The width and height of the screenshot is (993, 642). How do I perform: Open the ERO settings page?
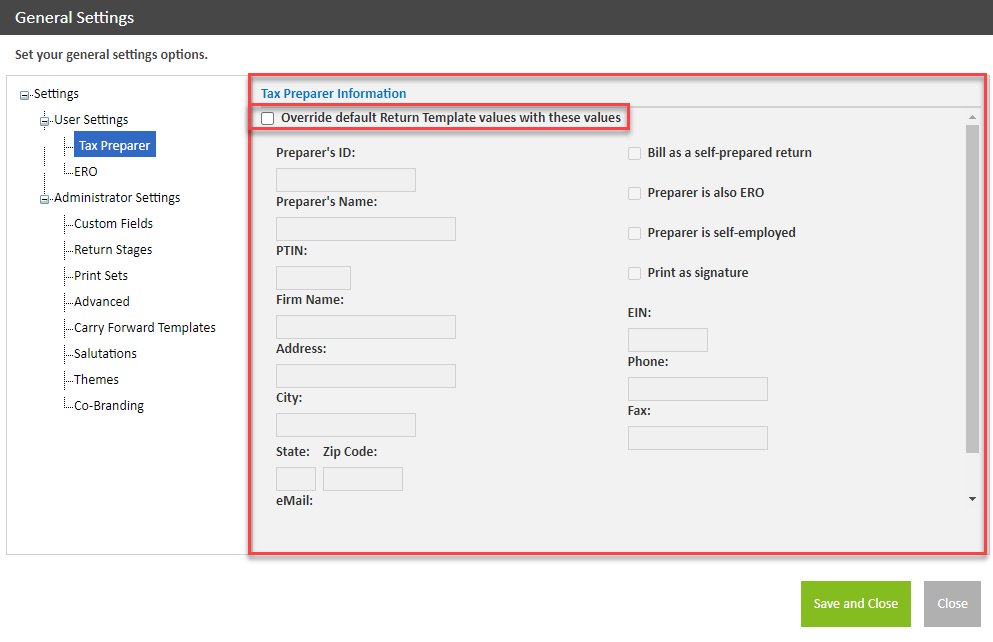coord(86,172)
